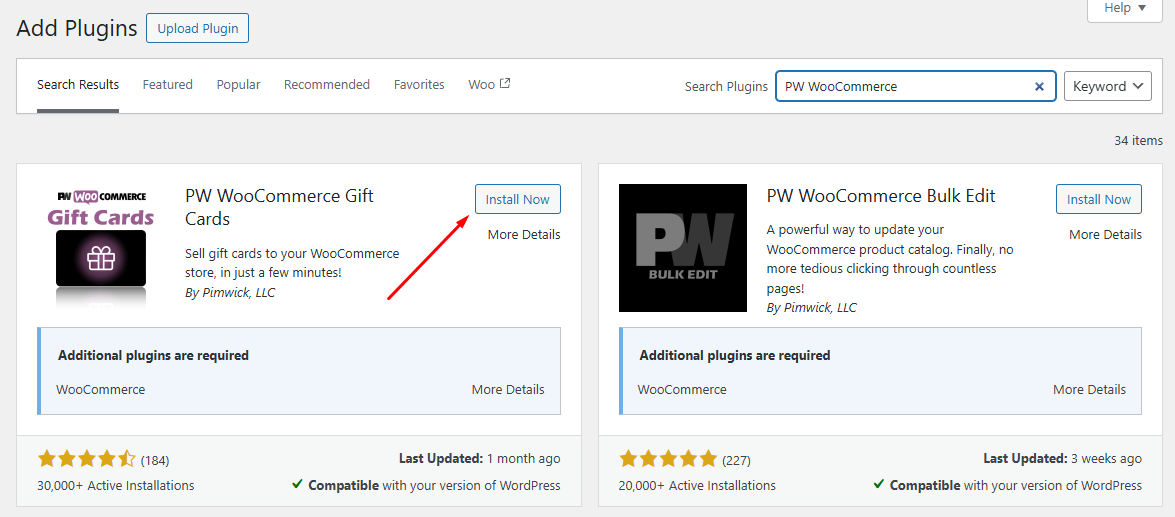The width and height of the screenshot is (1175, 517).
Task: Click the 20,000+ Active Installations text
Action: 697,486
